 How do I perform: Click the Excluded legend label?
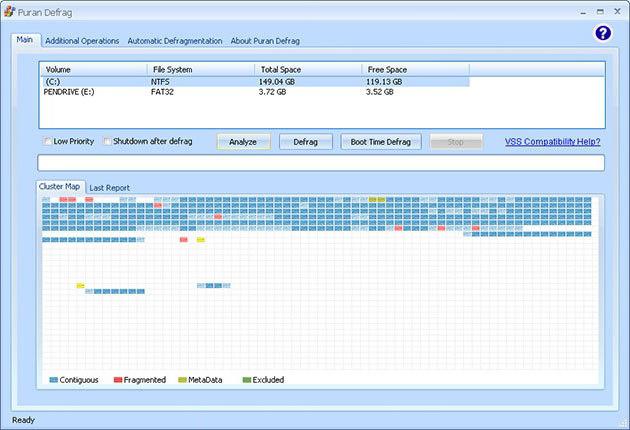[x=268, y=380]
